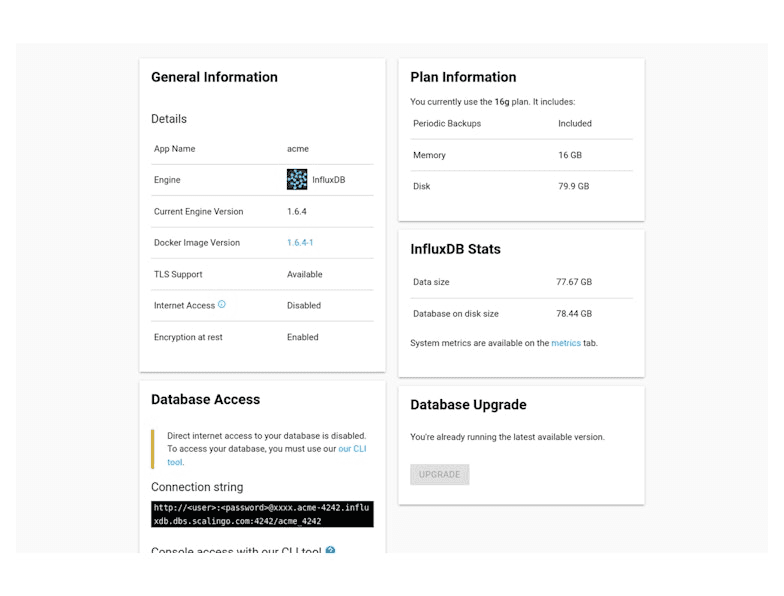Select the Internet Access Disabled value
Screen dimensions: 784x596
pyautogui.click(x=304, y=306)
